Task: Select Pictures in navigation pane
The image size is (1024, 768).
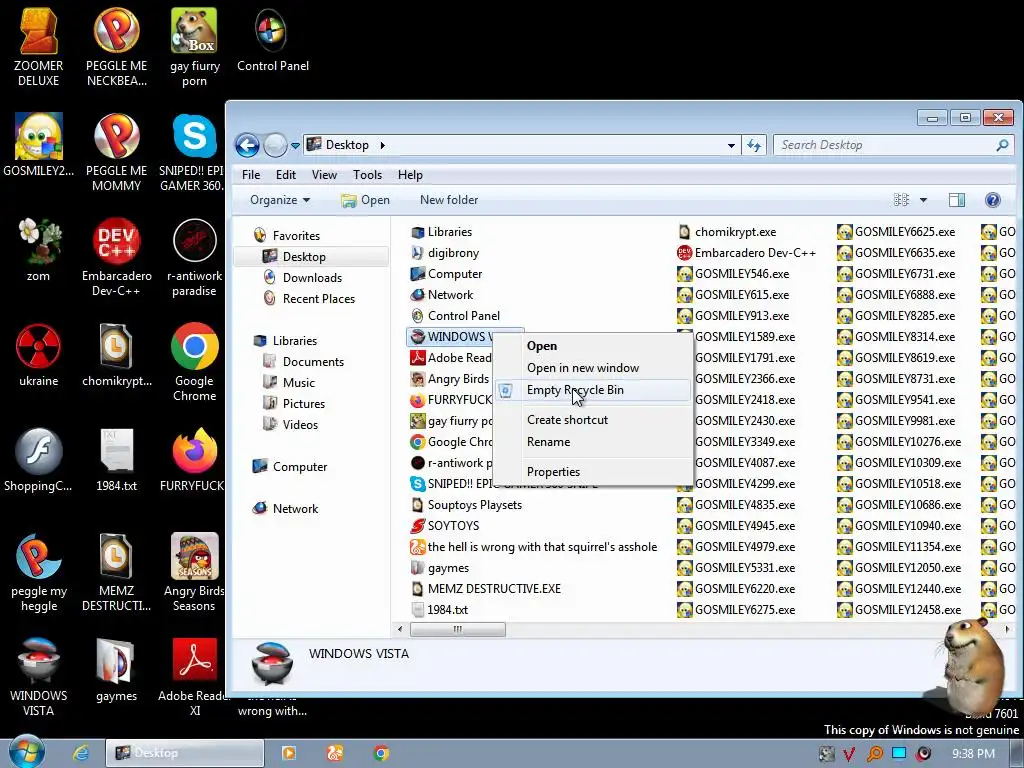Action: (303, 404)
